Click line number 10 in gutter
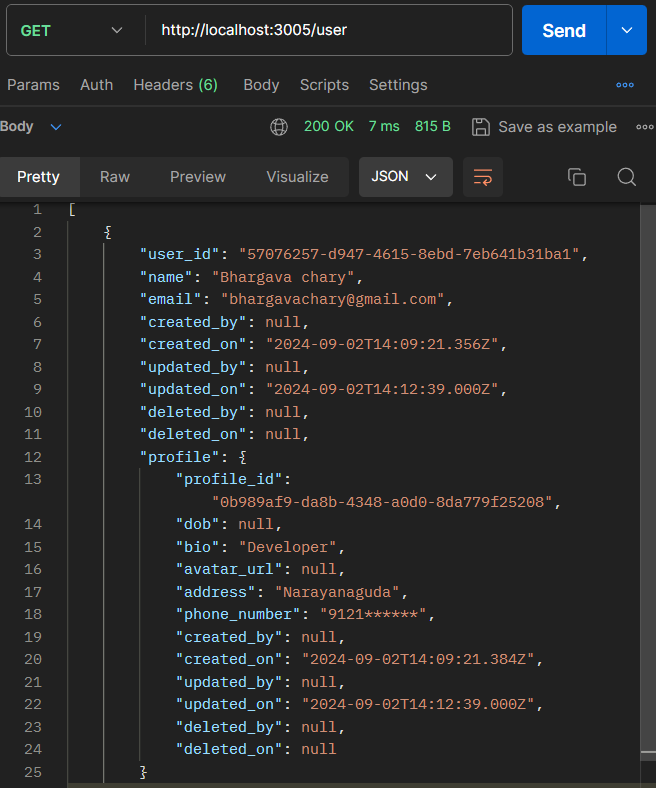 pyautogui.click(x=33, y=412)
